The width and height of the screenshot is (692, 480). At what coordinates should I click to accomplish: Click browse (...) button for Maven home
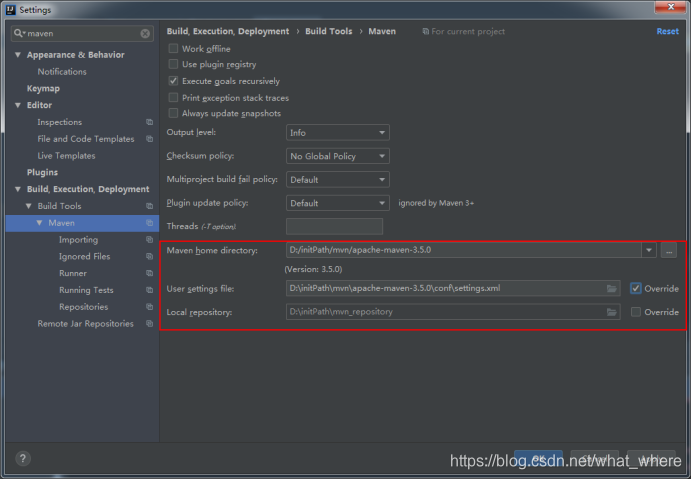click(669, 251)
